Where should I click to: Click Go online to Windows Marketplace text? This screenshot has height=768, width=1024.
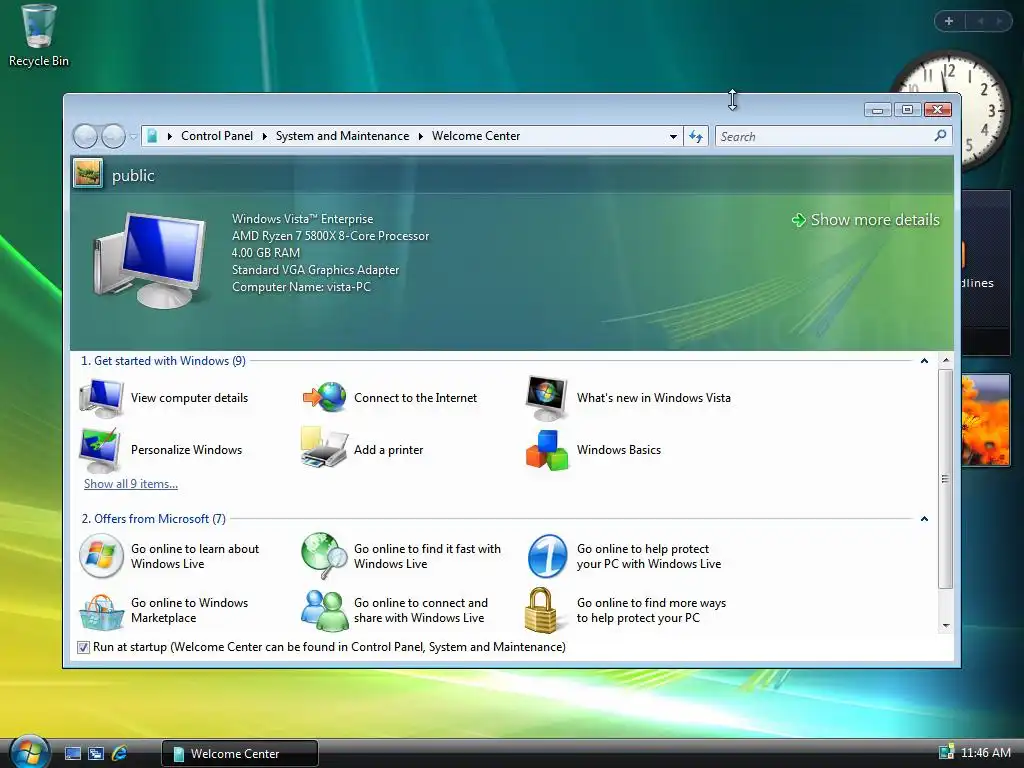[x=189, y=610]
